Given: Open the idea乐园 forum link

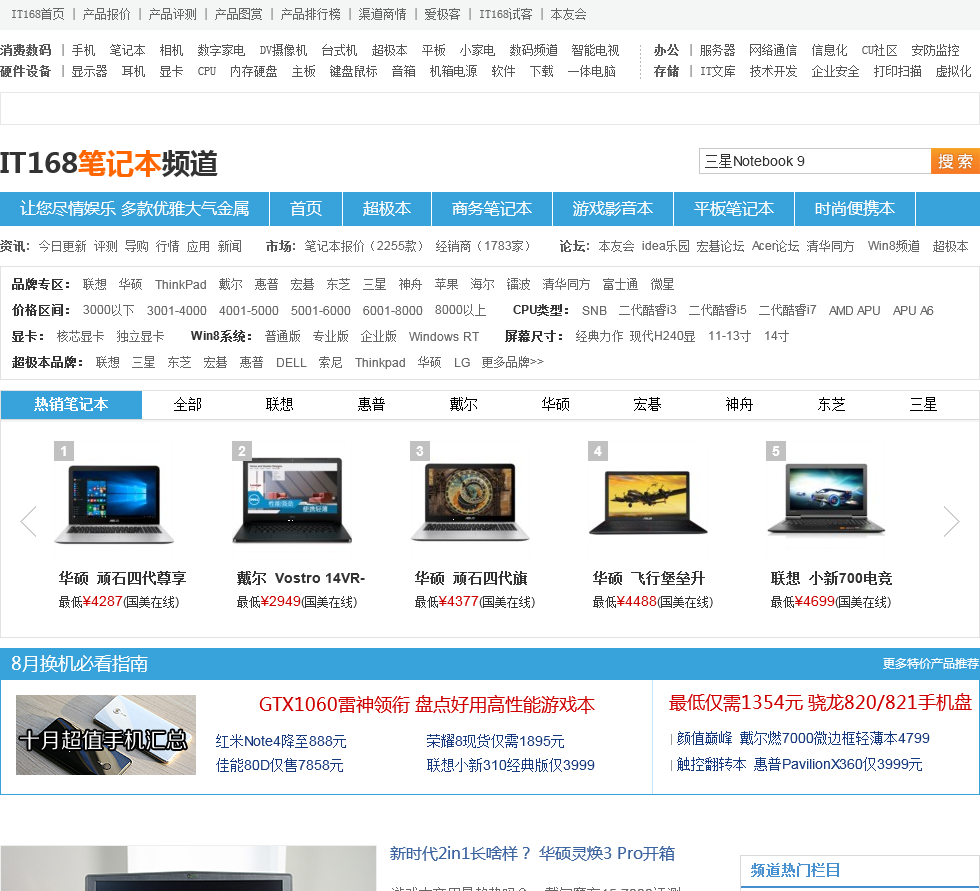Looking at the screenshot, I should pyautogui.click(x=666, y=246).
